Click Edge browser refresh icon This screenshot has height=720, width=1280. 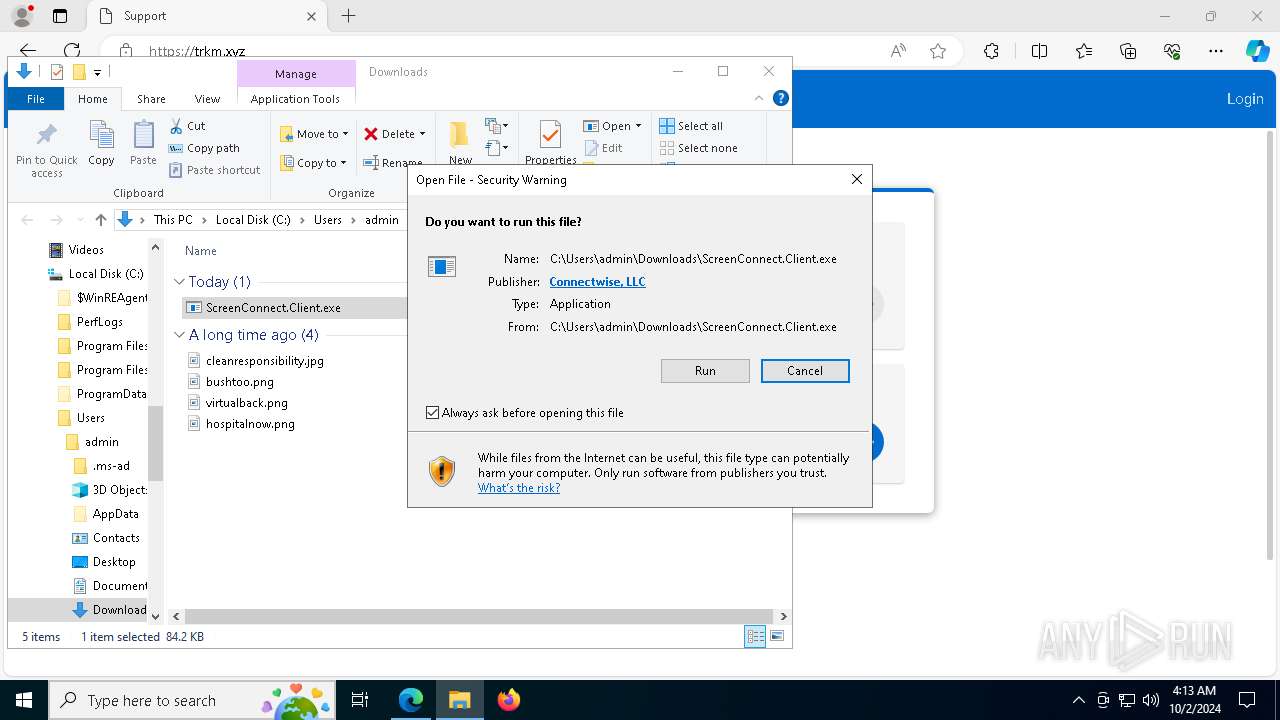click(72, 51)
